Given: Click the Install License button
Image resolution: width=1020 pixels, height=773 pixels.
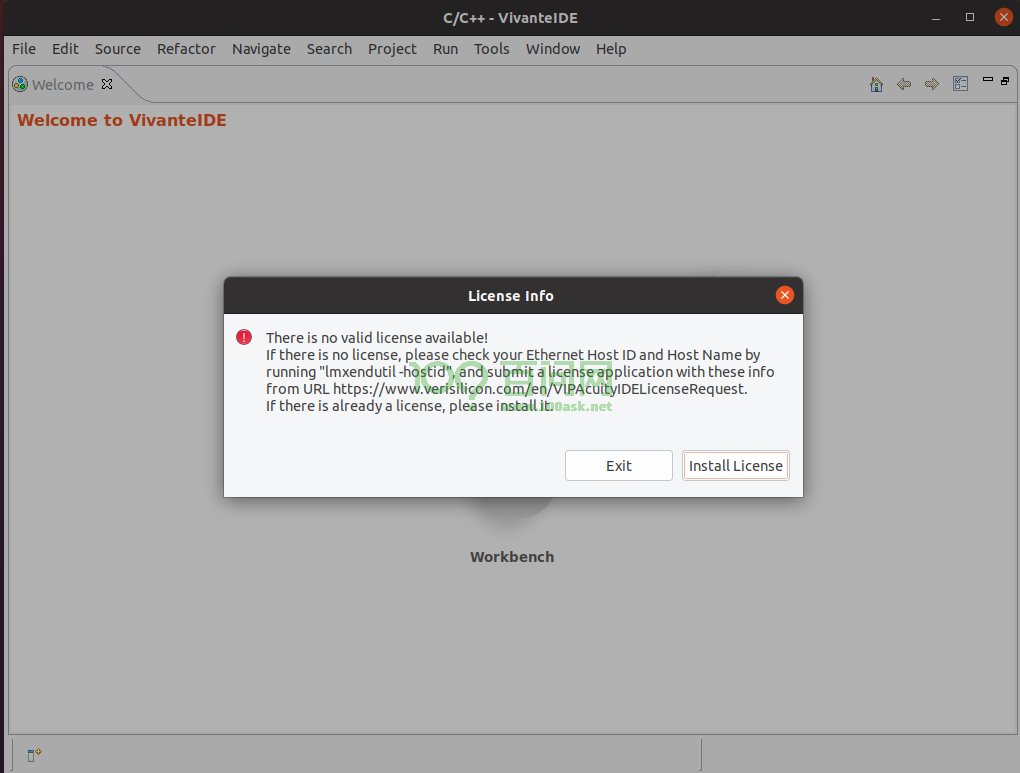Looking at the screenshot, I should 736,466.
